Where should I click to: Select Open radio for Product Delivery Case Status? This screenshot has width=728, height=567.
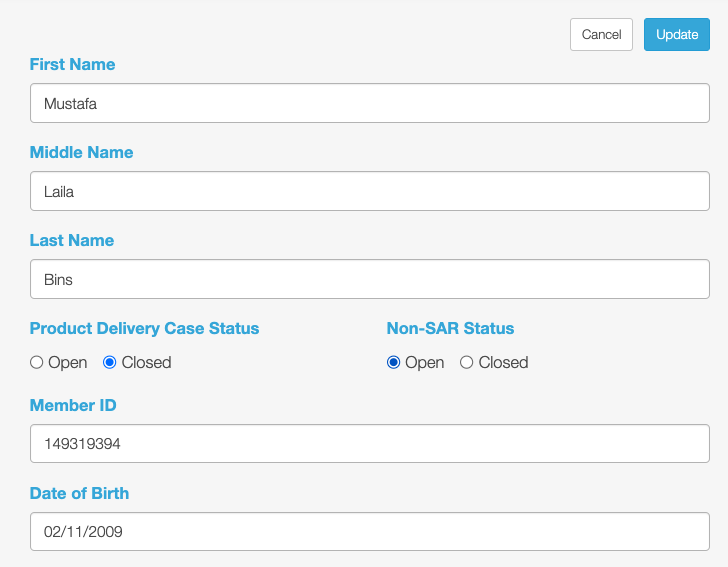coord(37,362)
